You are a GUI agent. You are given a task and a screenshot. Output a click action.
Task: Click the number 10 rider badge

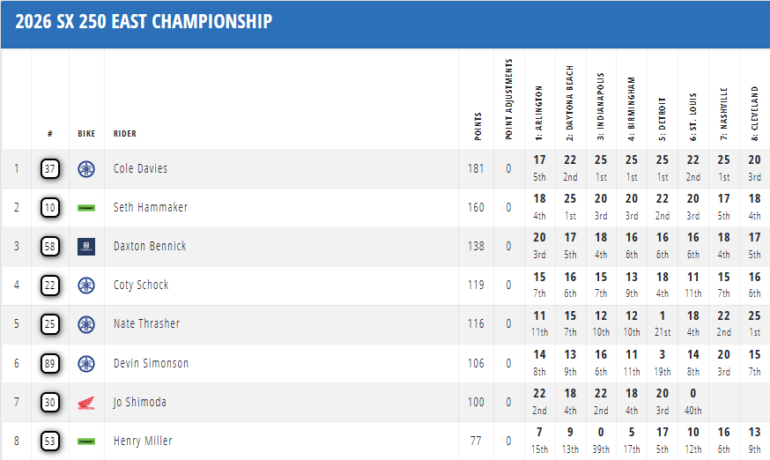(50, 207)
